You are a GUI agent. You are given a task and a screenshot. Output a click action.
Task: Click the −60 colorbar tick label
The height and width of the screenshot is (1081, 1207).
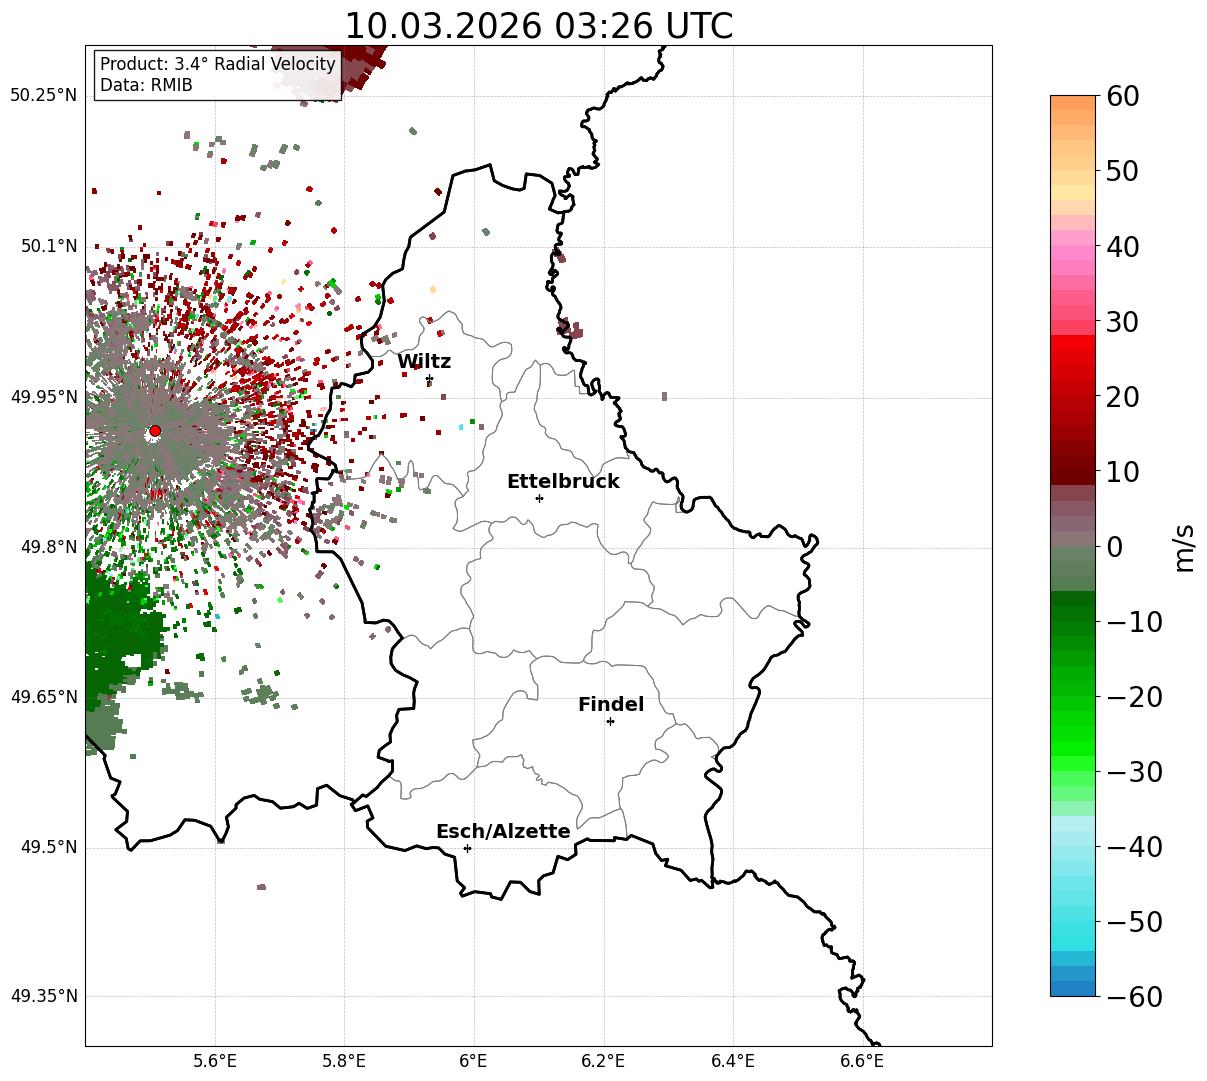point(1133,997)
